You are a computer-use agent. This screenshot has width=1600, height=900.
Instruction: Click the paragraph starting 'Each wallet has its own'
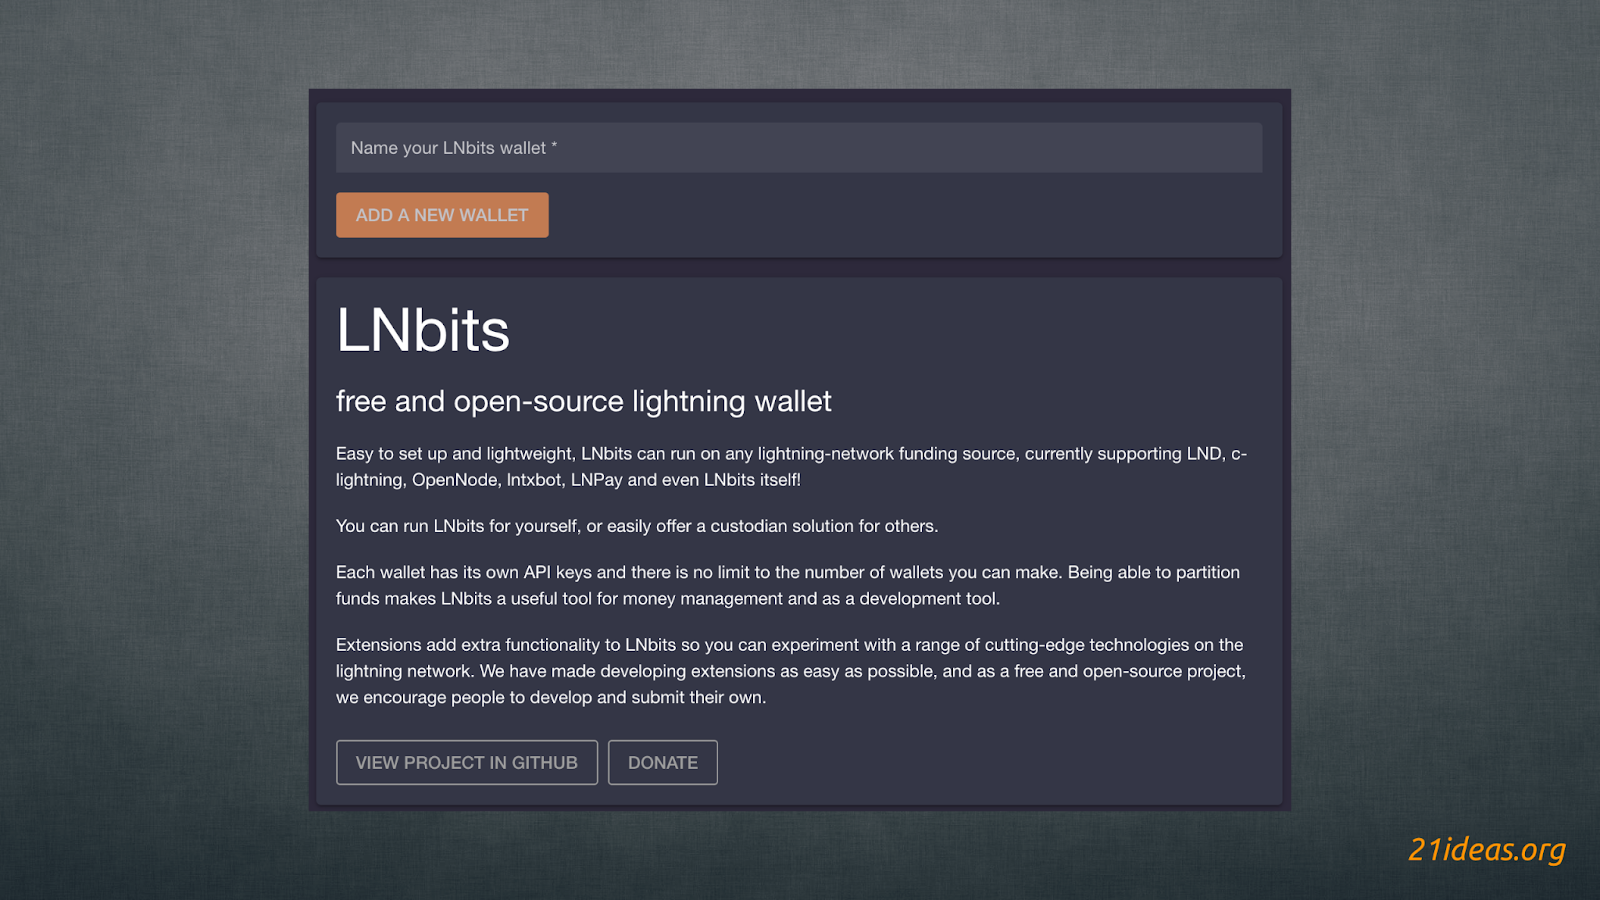click(x=787, y=585)
